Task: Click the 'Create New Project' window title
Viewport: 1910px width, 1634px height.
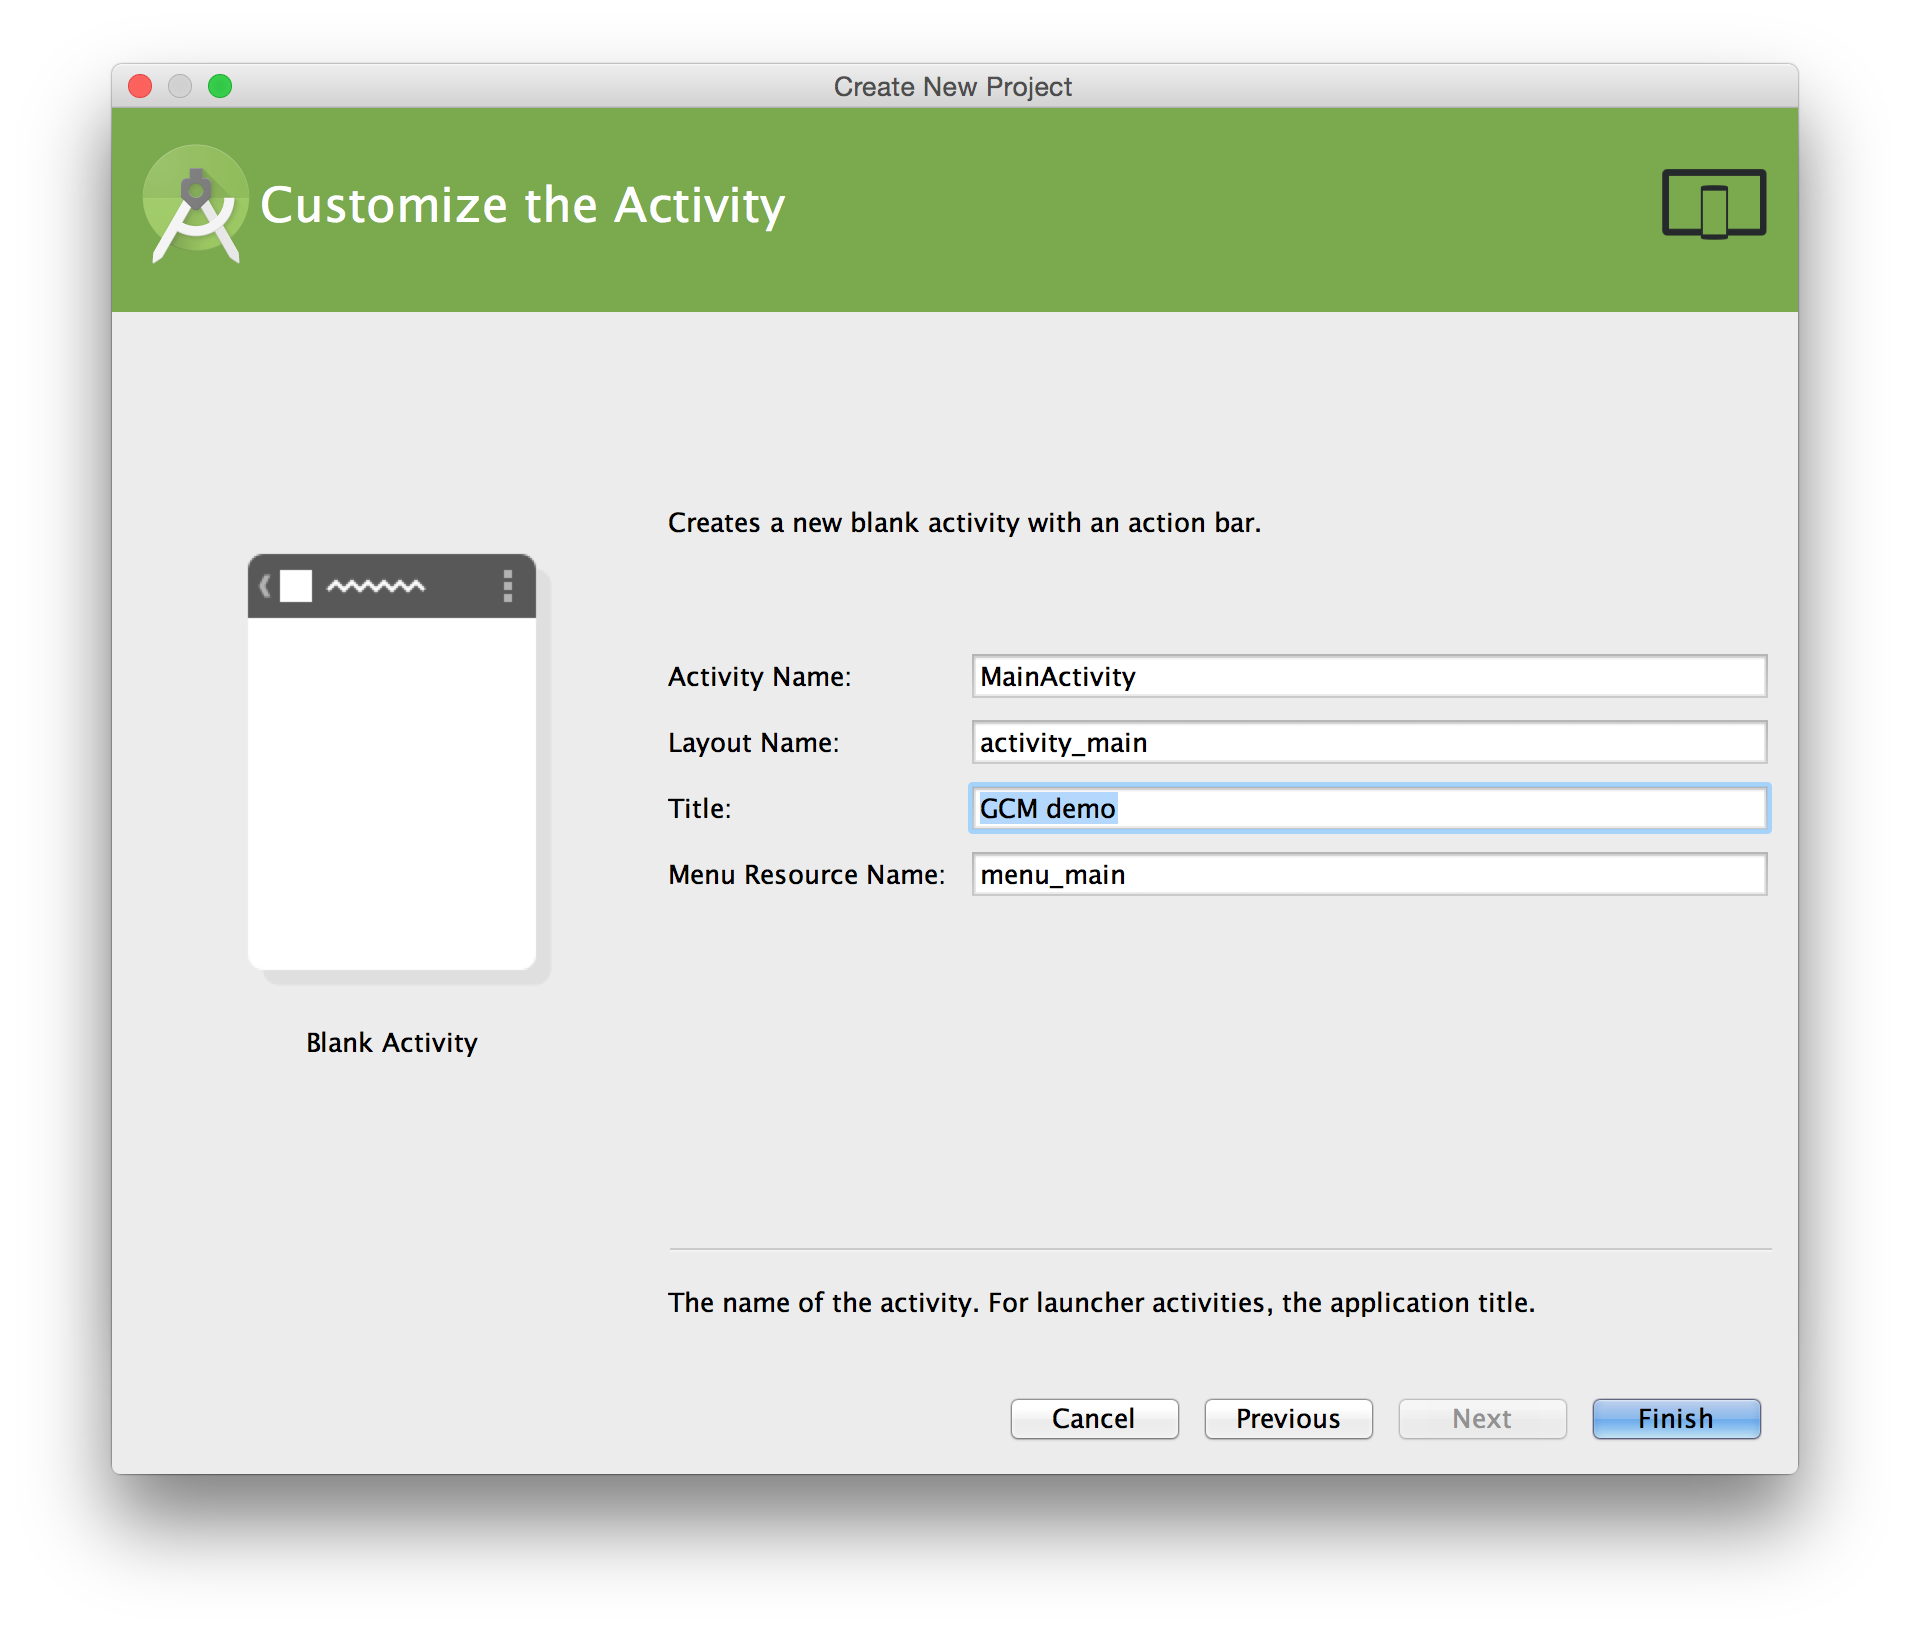Action: pos(952,87)
